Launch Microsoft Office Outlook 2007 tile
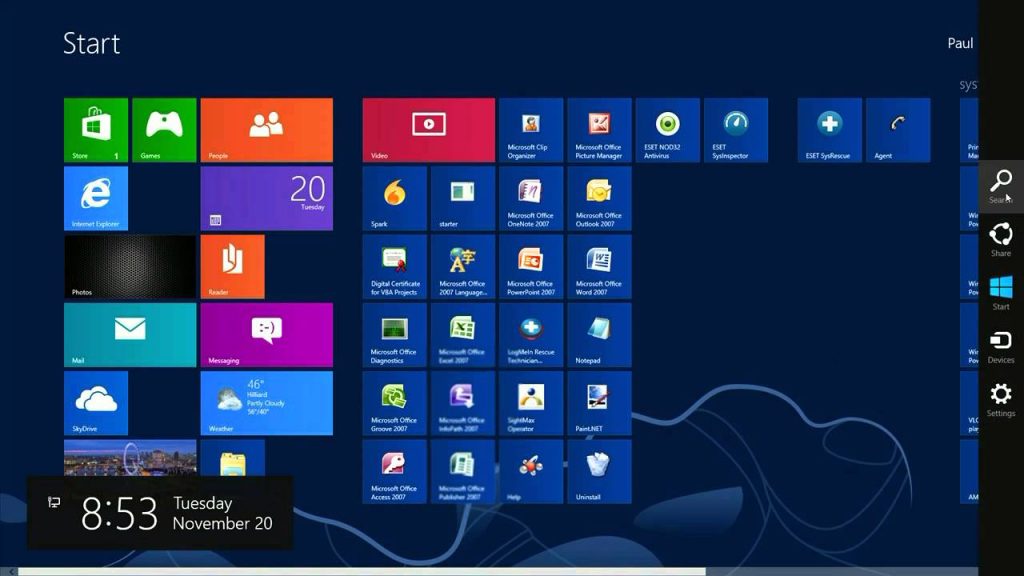1024x576 pixels. click(599, 199)
